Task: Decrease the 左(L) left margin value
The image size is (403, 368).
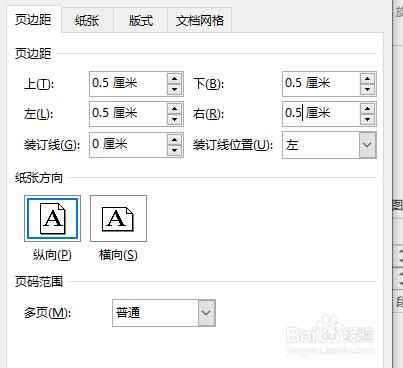Action: tap(175, 119)
